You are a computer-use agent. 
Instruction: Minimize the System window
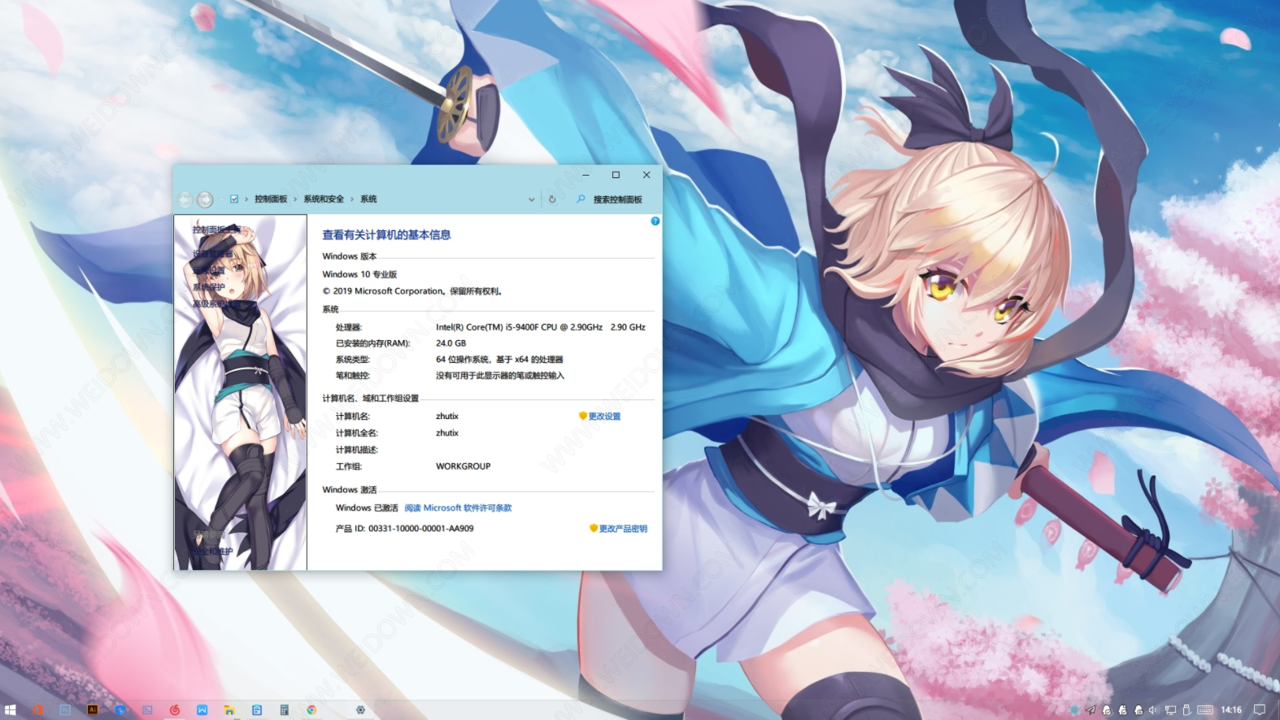(585, 175)
